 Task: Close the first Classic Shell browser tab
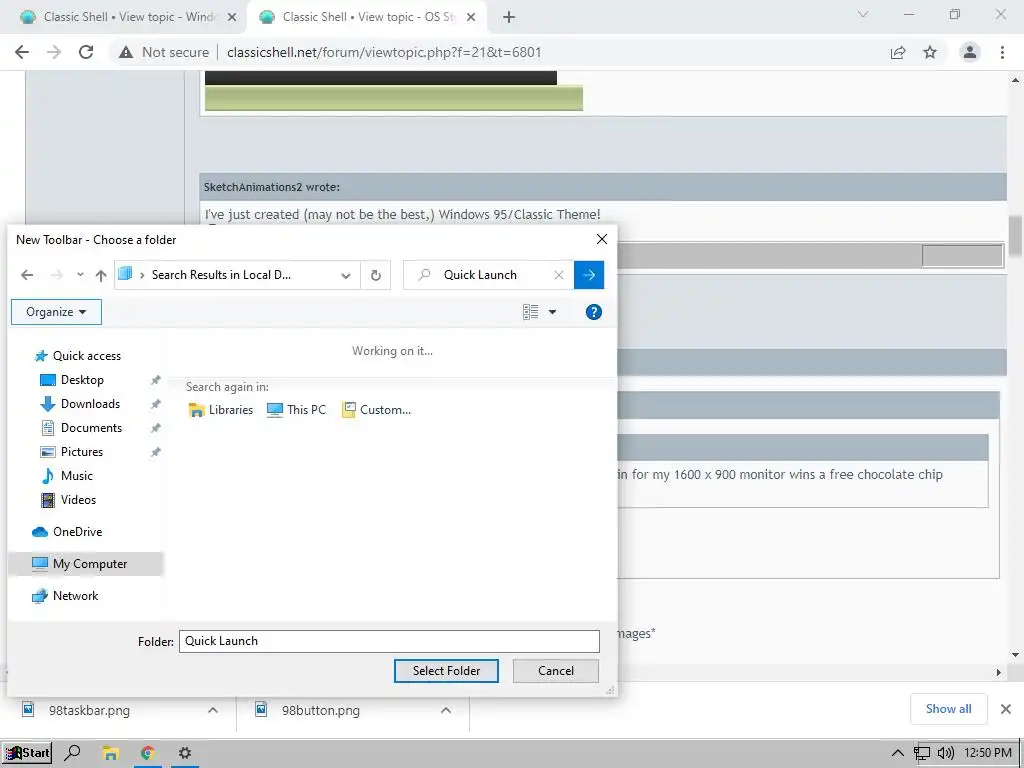point(232,18)
